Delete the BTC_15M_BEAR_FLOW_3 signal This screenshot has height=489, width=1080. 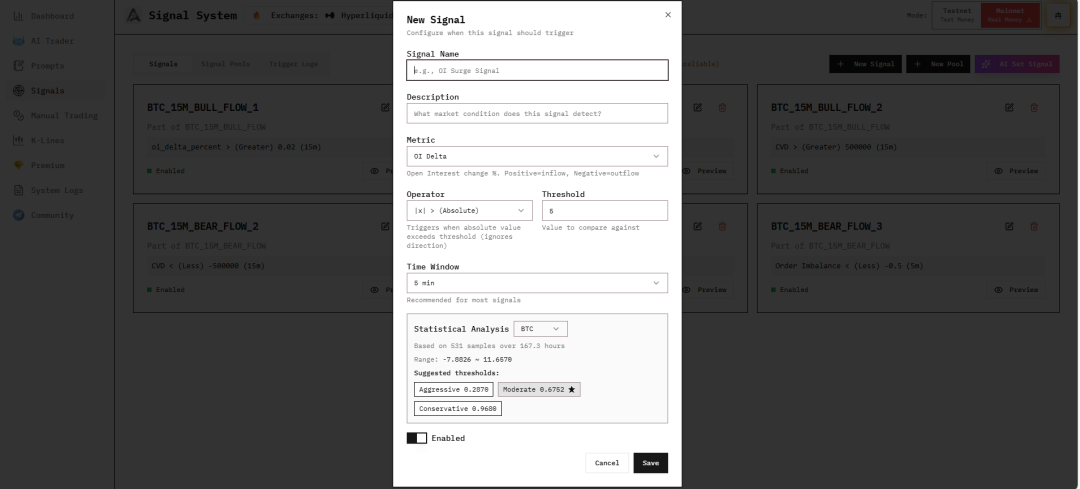click(x=1034, y=226)
